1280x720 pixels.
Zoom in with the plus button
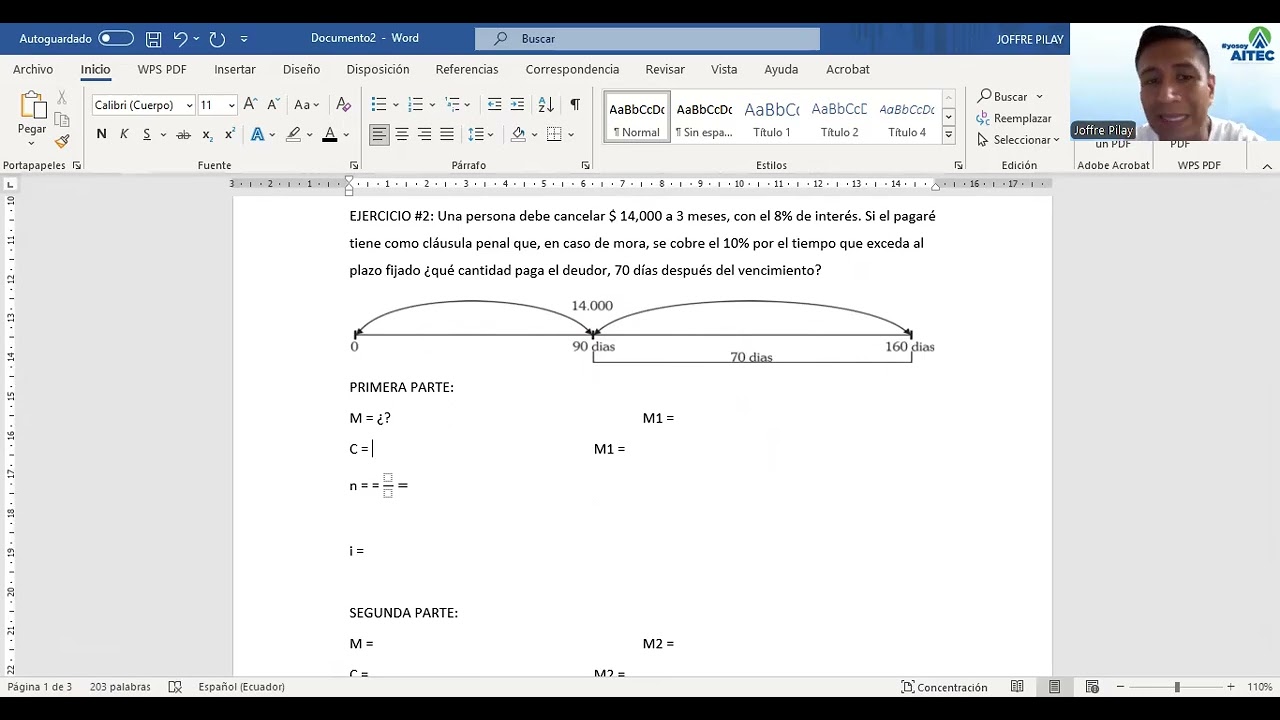[1230, 687]
